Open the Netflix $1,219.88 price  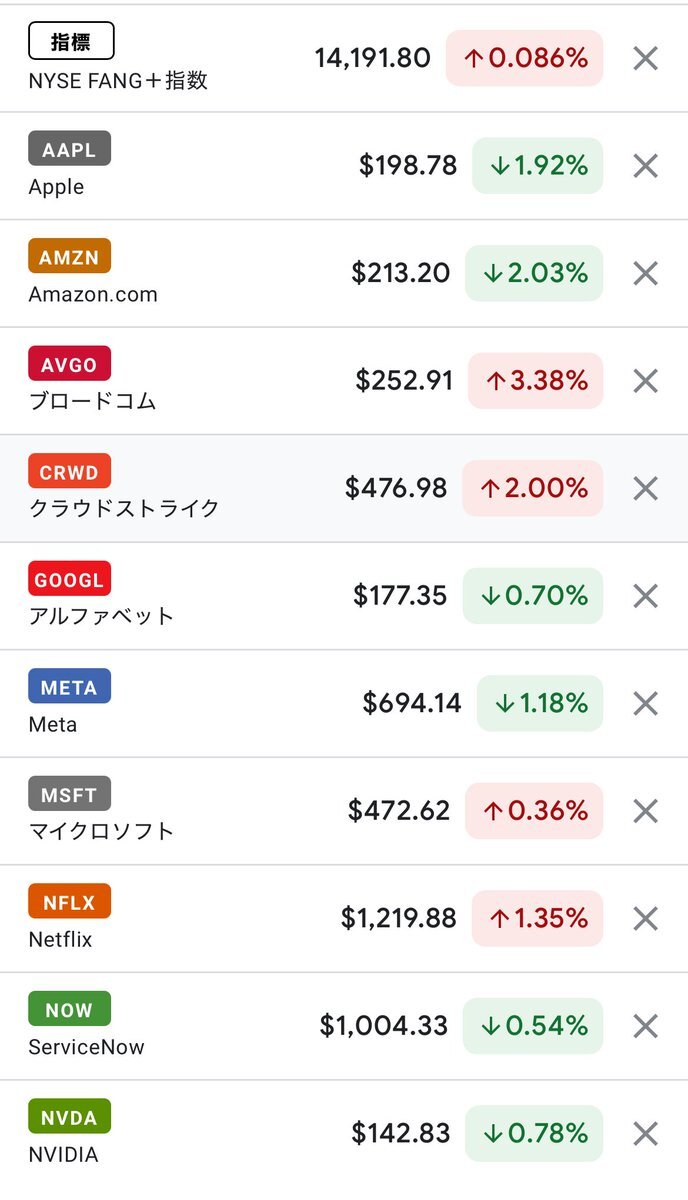pyautogui.click(x=398, y=918)
